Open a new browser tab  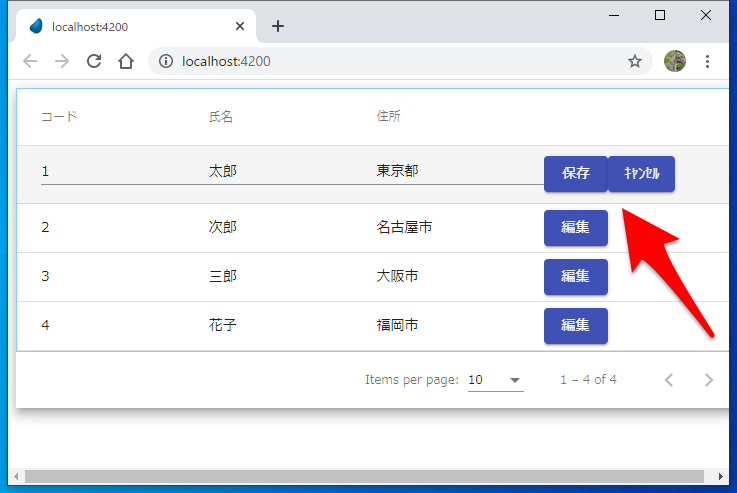(x=278, y=26)
